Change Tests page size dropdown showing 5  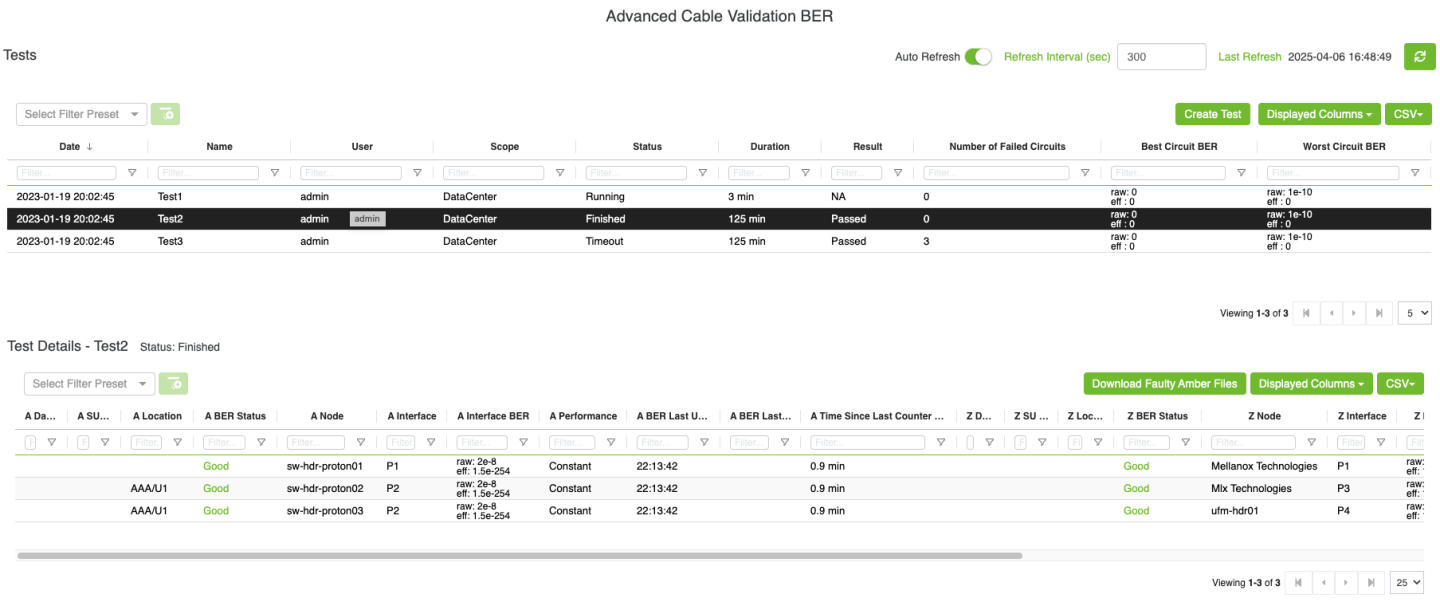1414,313
